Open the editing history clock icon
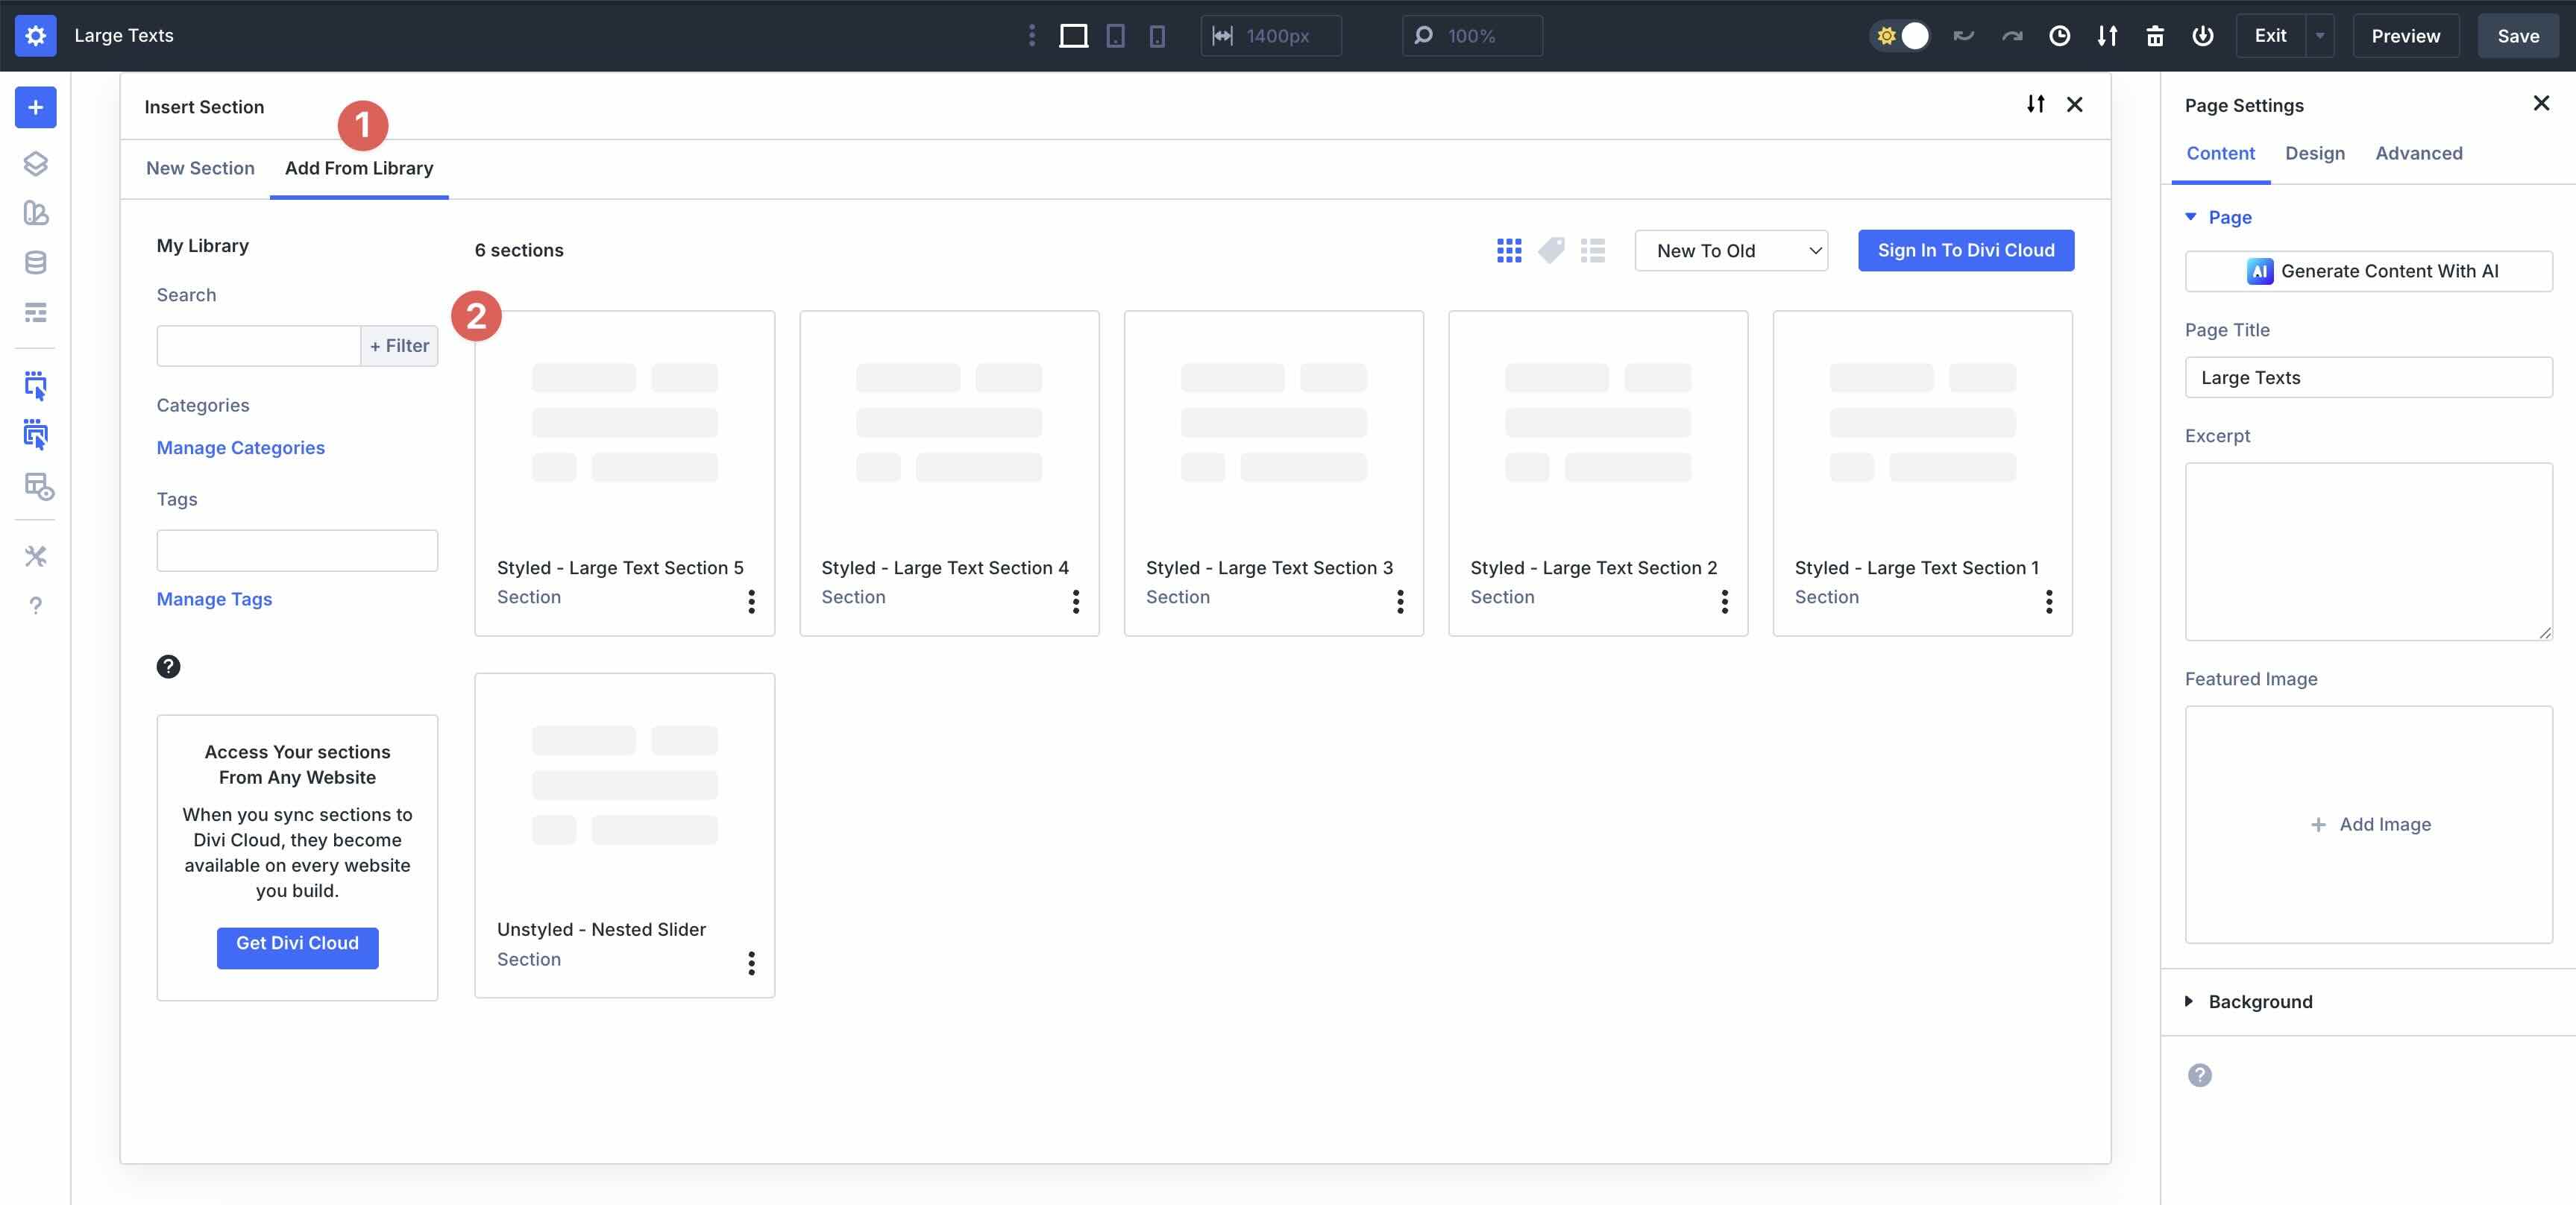Viewport: 2576px width, 1205px height. pyautogui.click(x=2059, y=35)
